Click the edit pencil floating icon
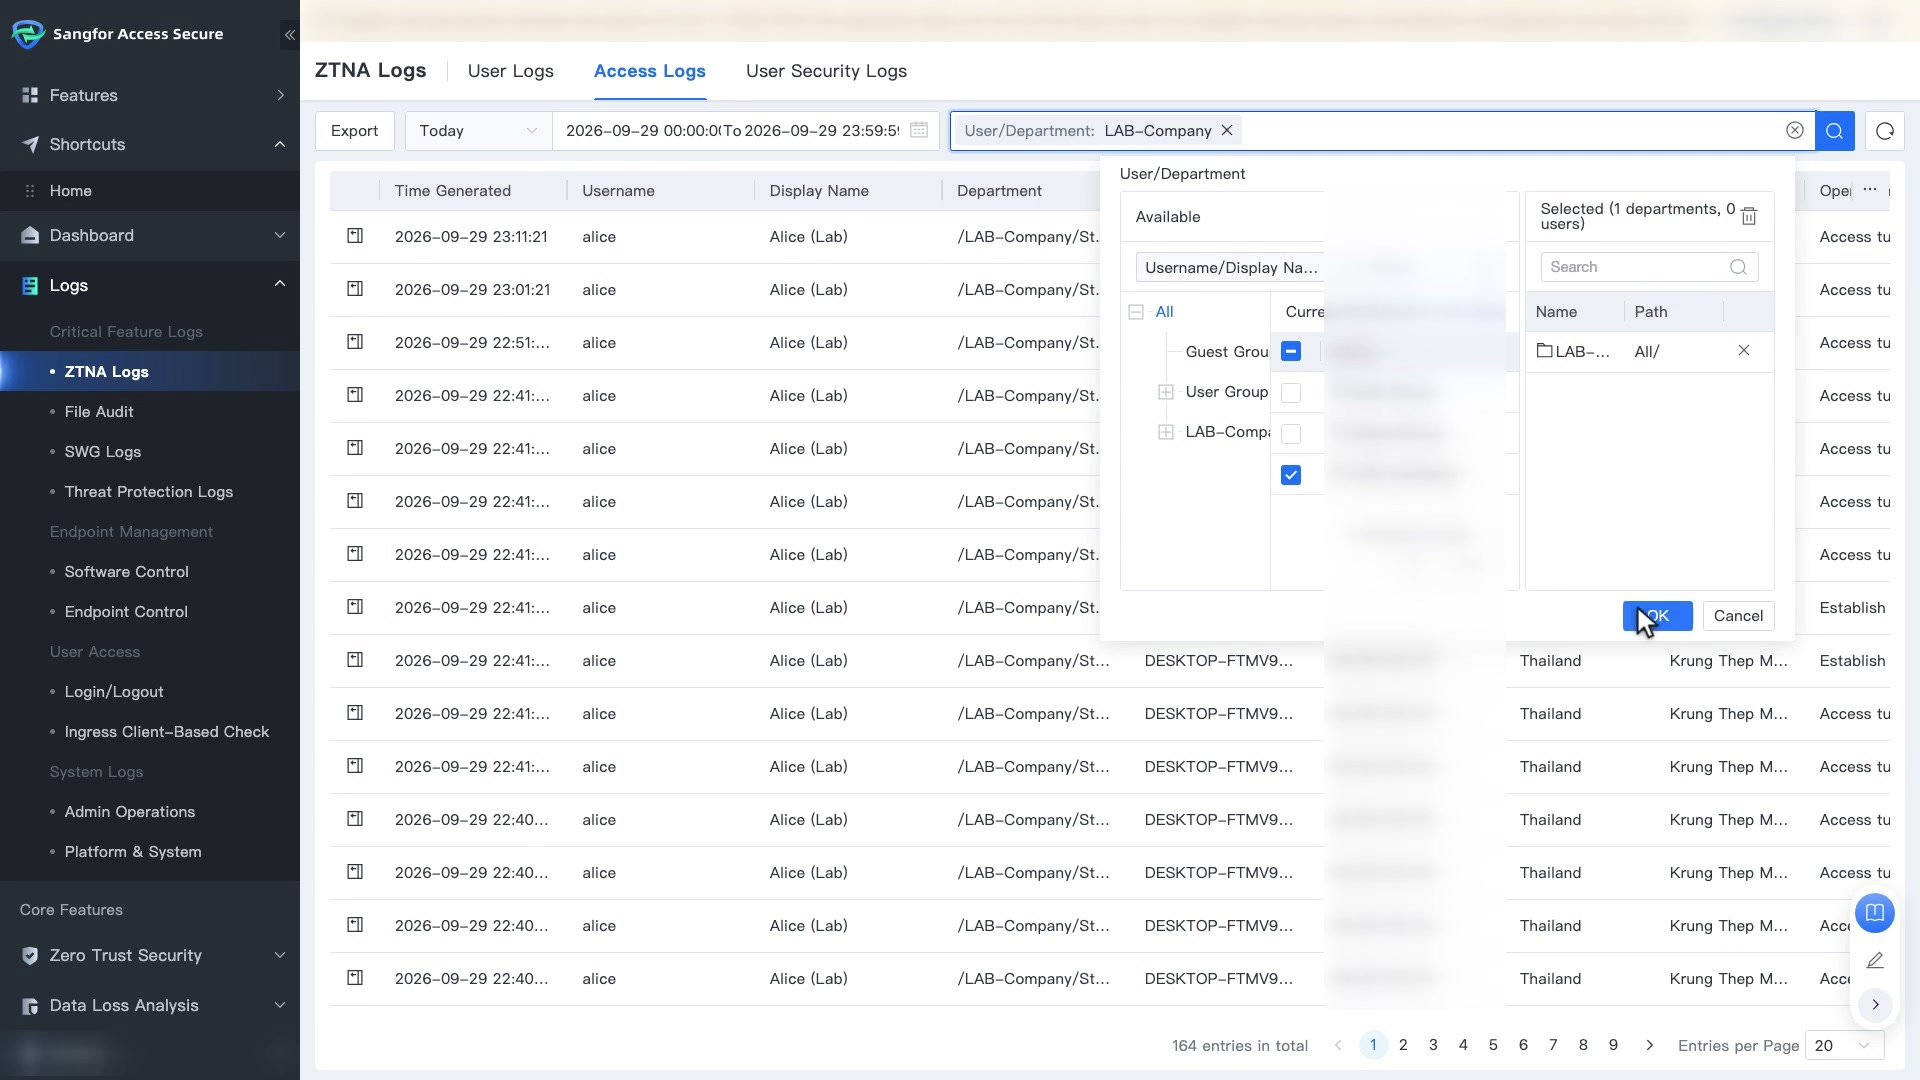The image size is (1920, 1080). click(1875, 960)
